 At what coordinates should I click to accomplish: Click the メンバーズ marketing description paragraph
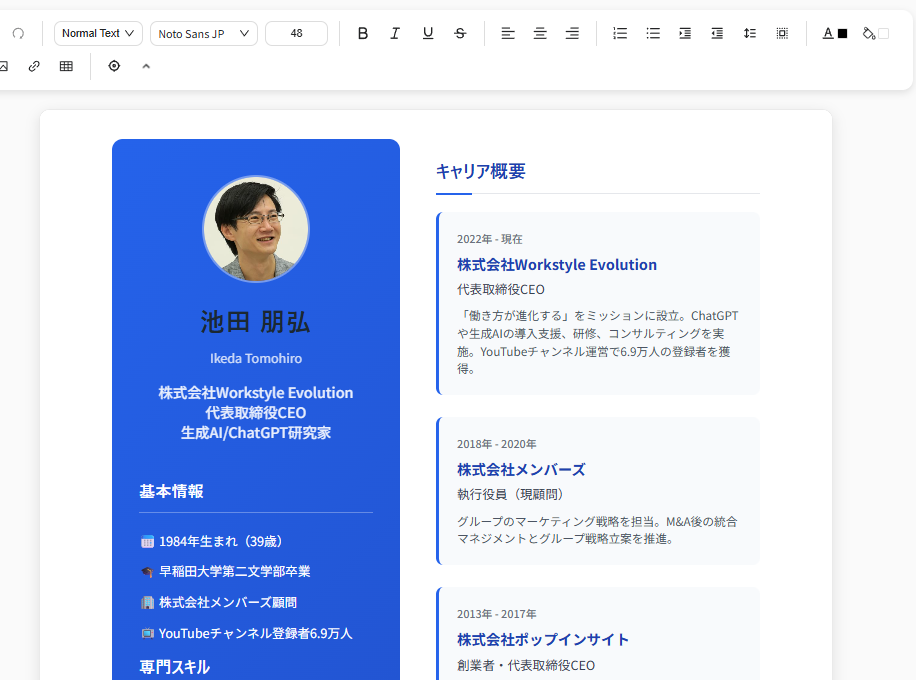[x=597, y=530]
